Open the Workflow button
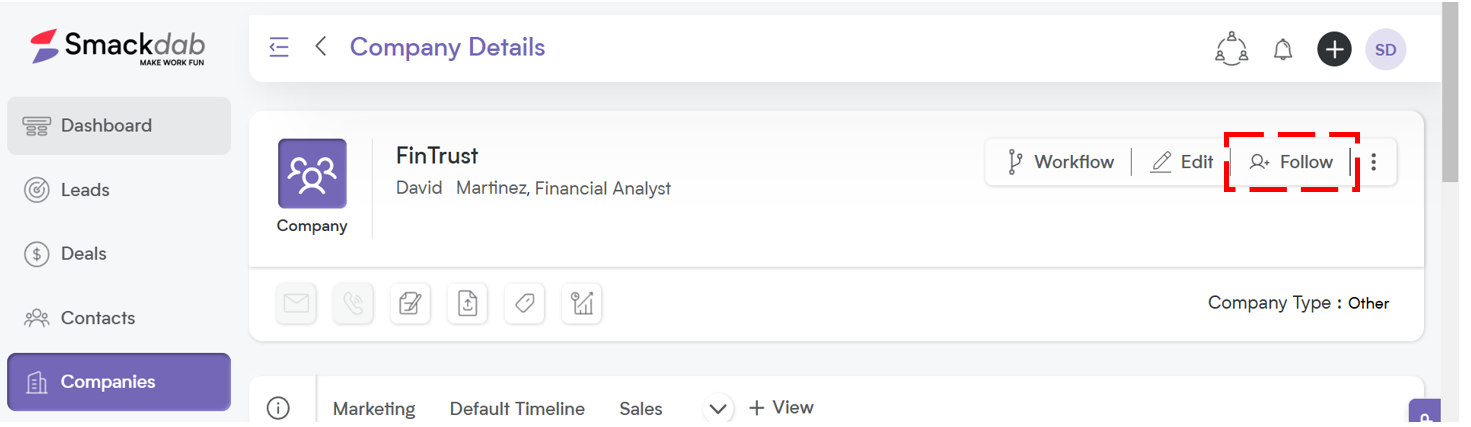This screenshot has width=1471, height=427. [x=1060, y=162]
